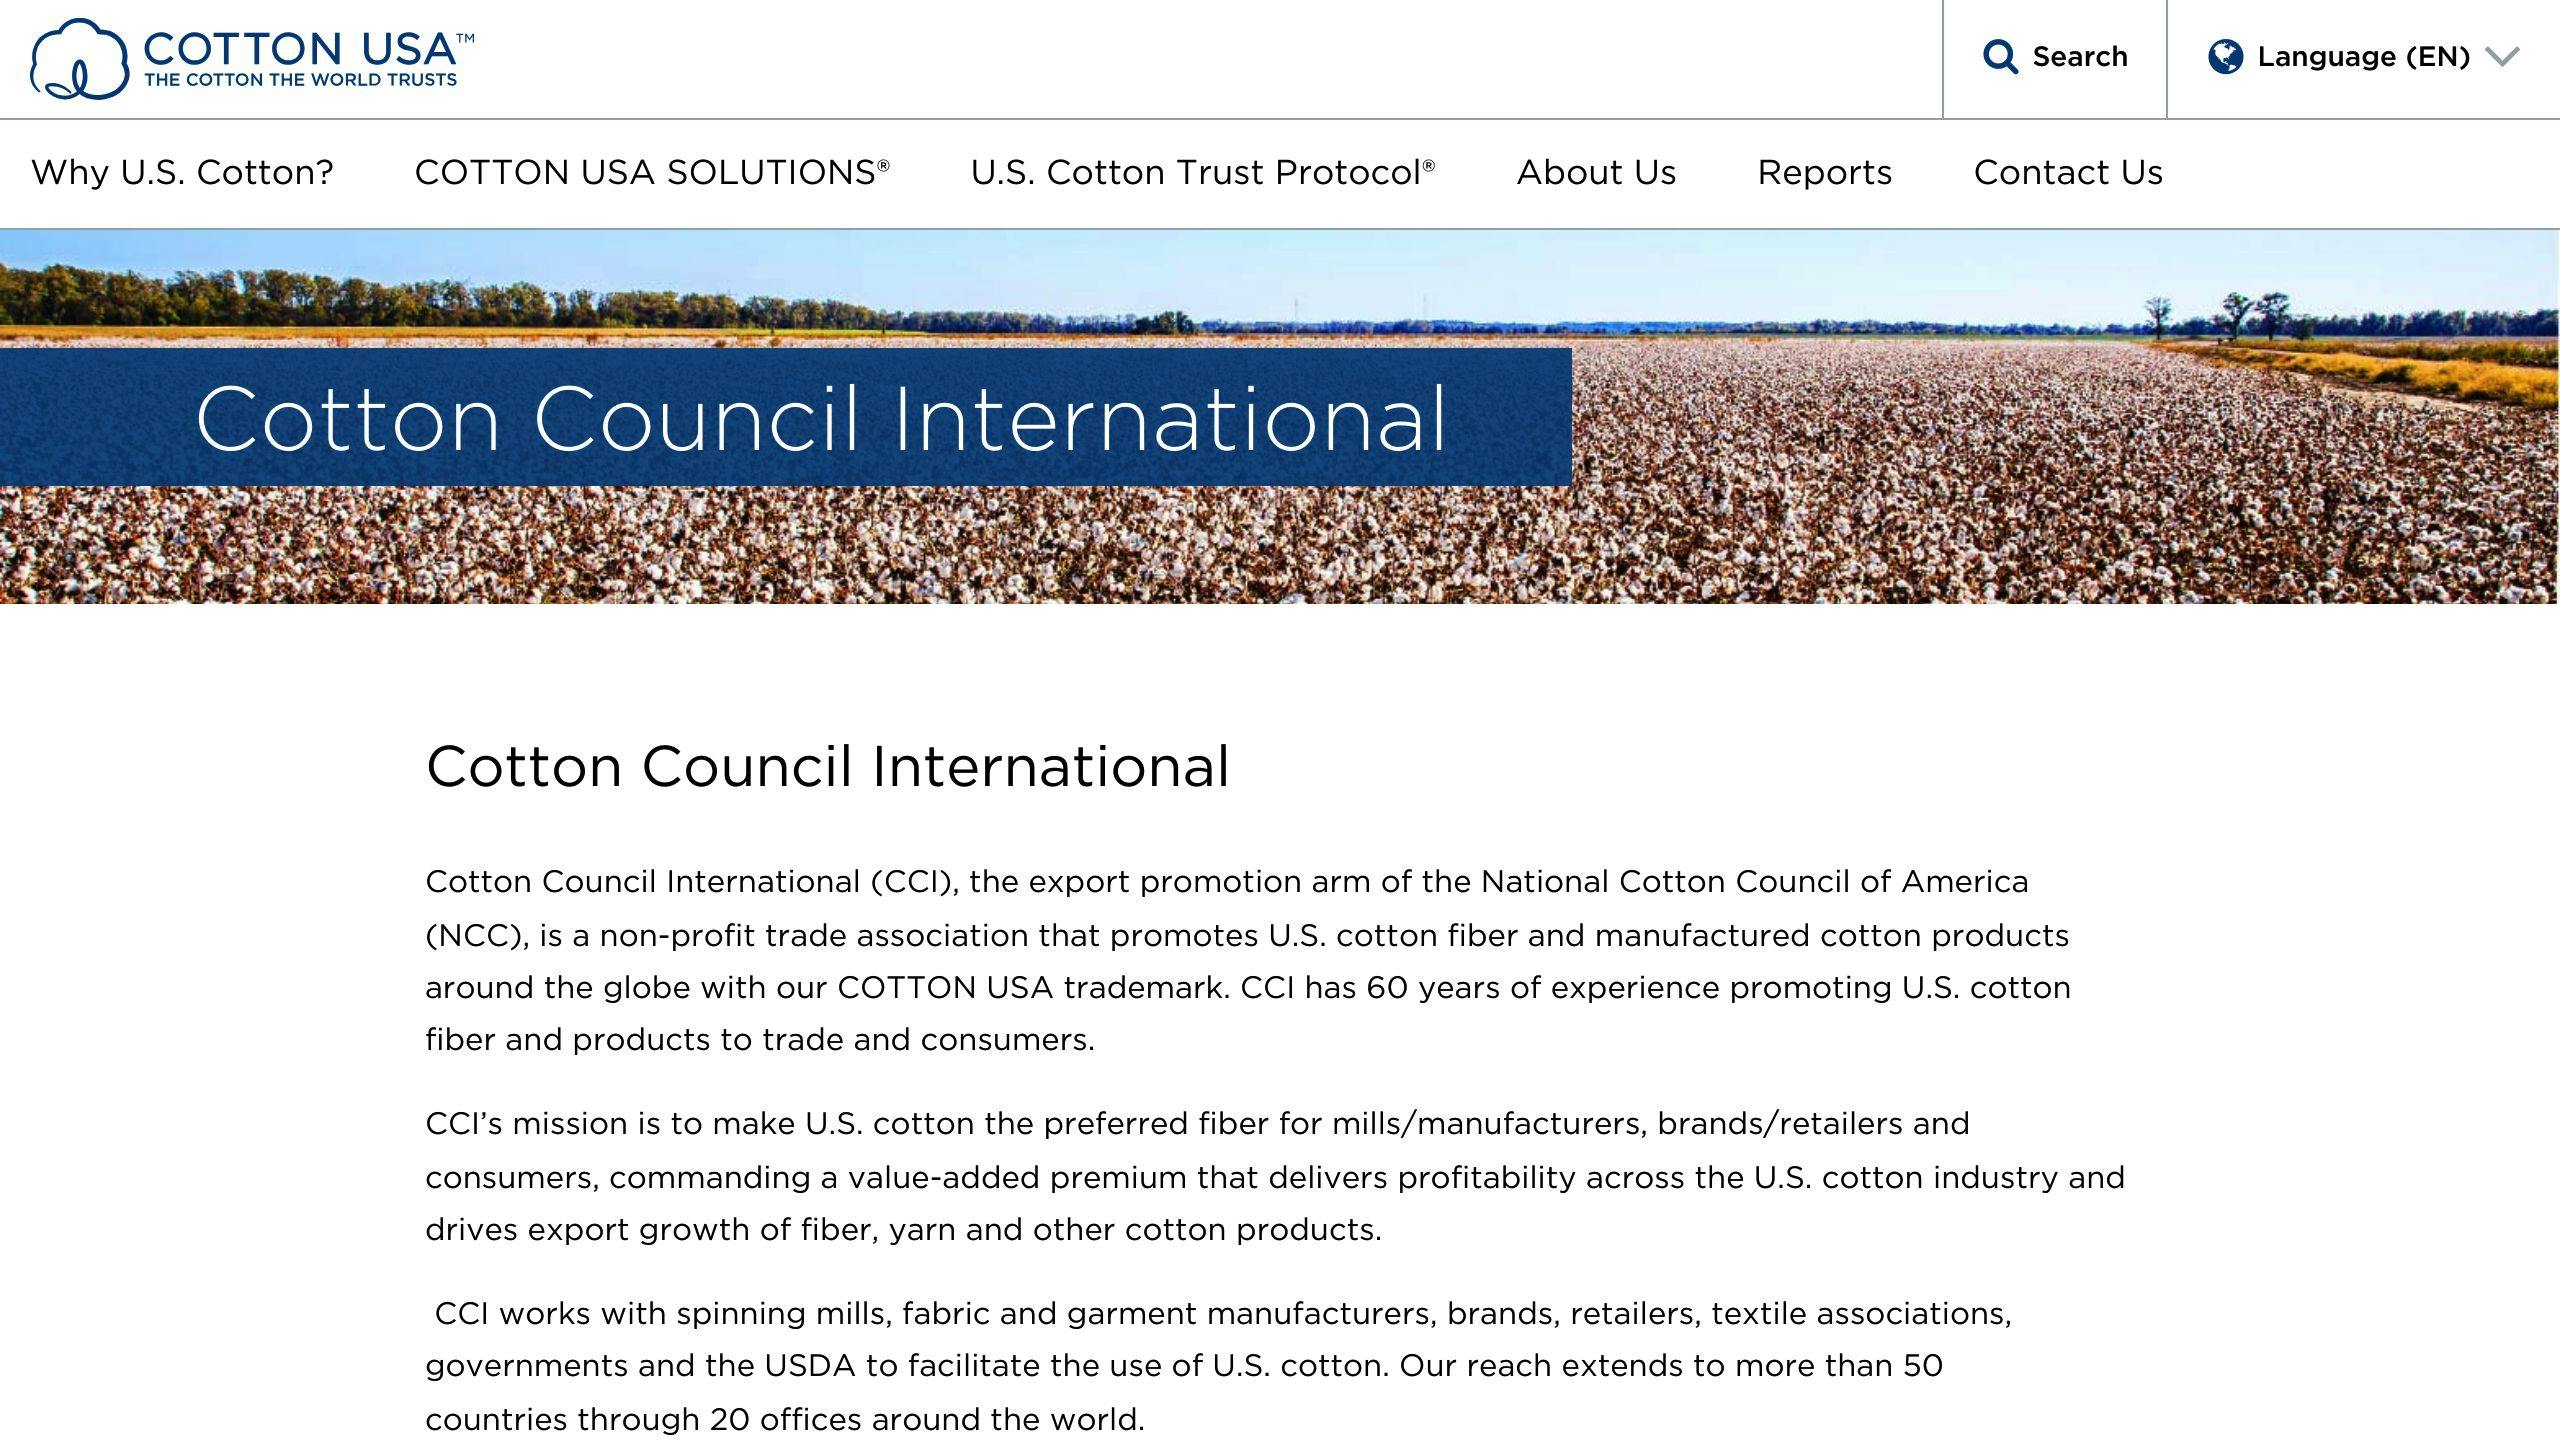Open the COTTON USA SOLUTIONS menu

[652, 173]
